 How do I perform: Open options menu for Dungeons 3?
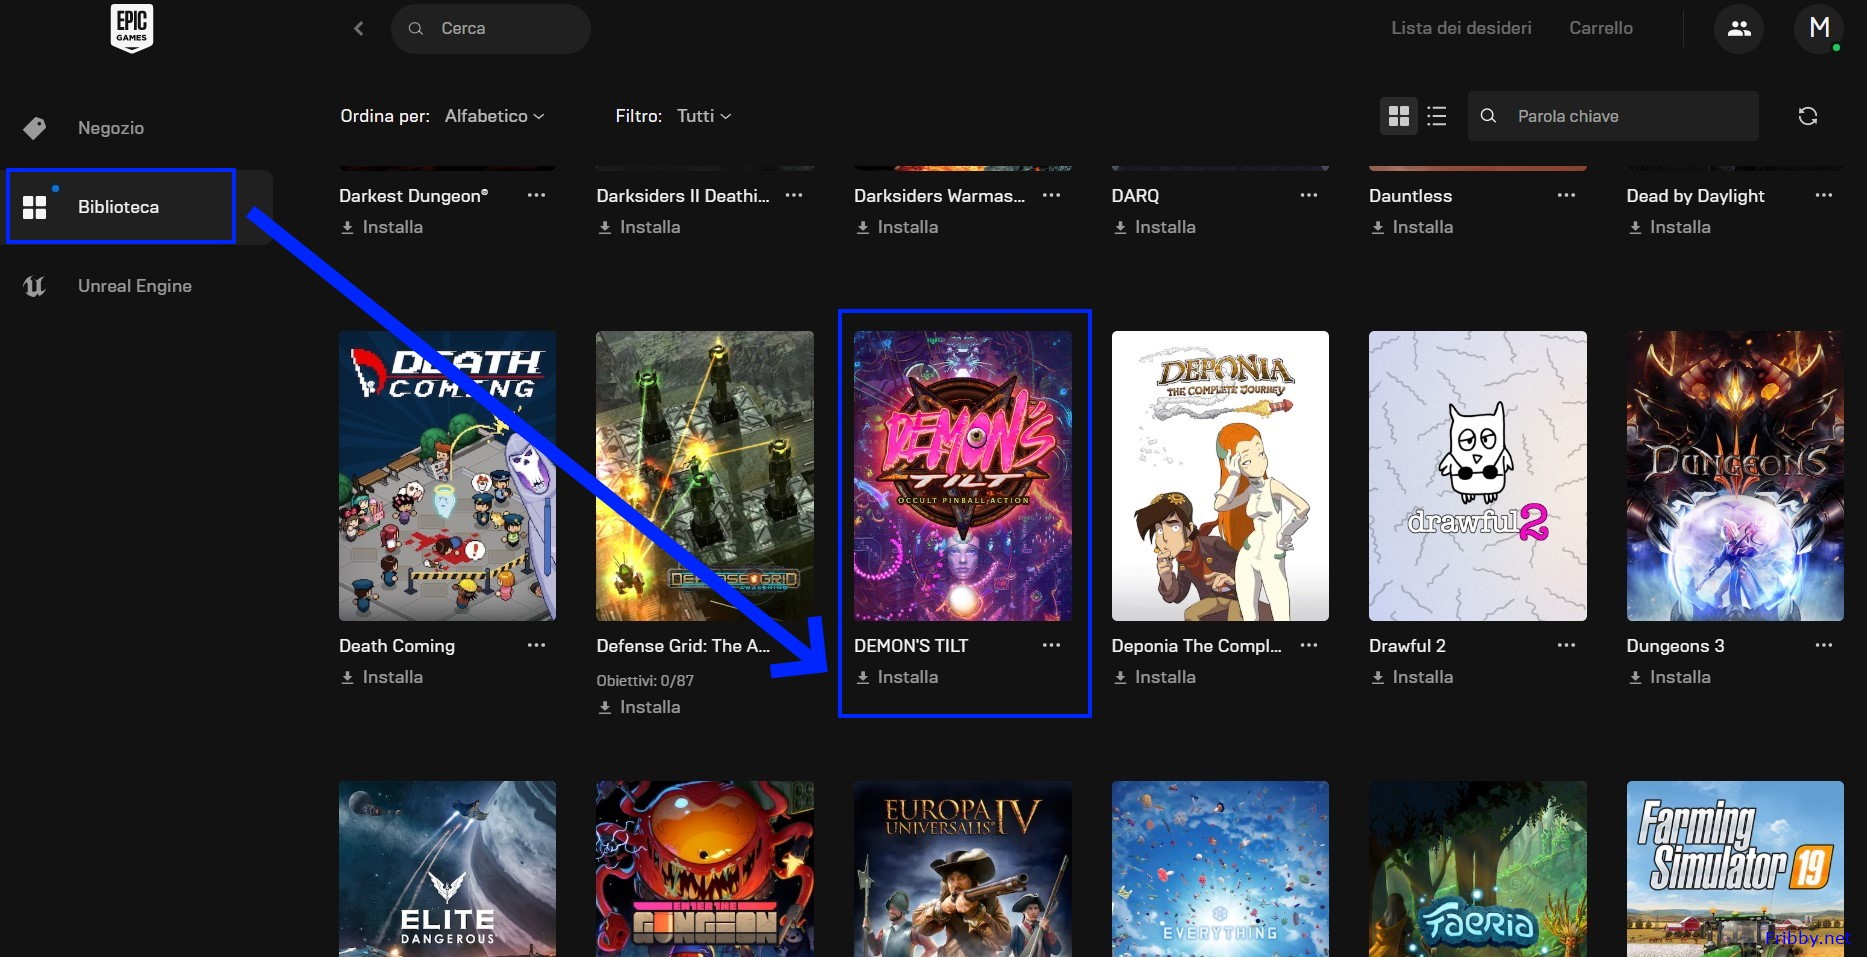(x=1824, y=645)
